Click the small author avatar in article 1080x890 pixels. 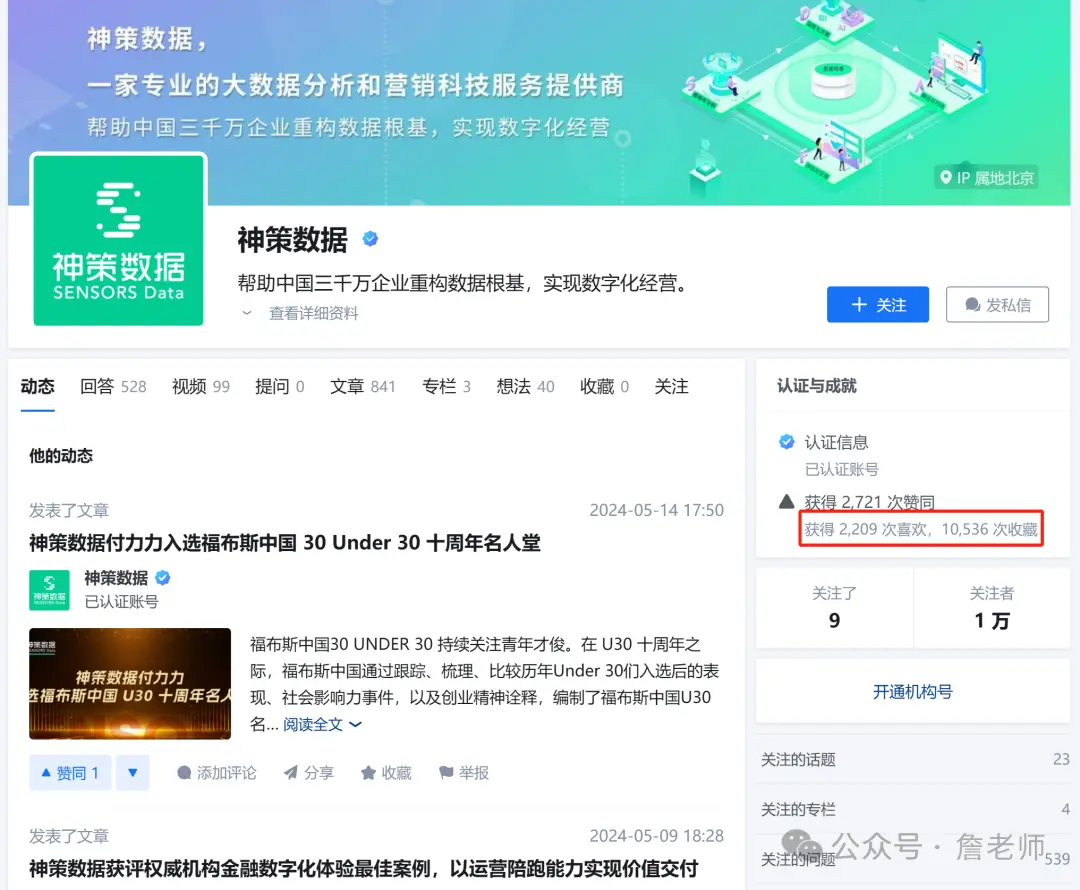[49, 590]
